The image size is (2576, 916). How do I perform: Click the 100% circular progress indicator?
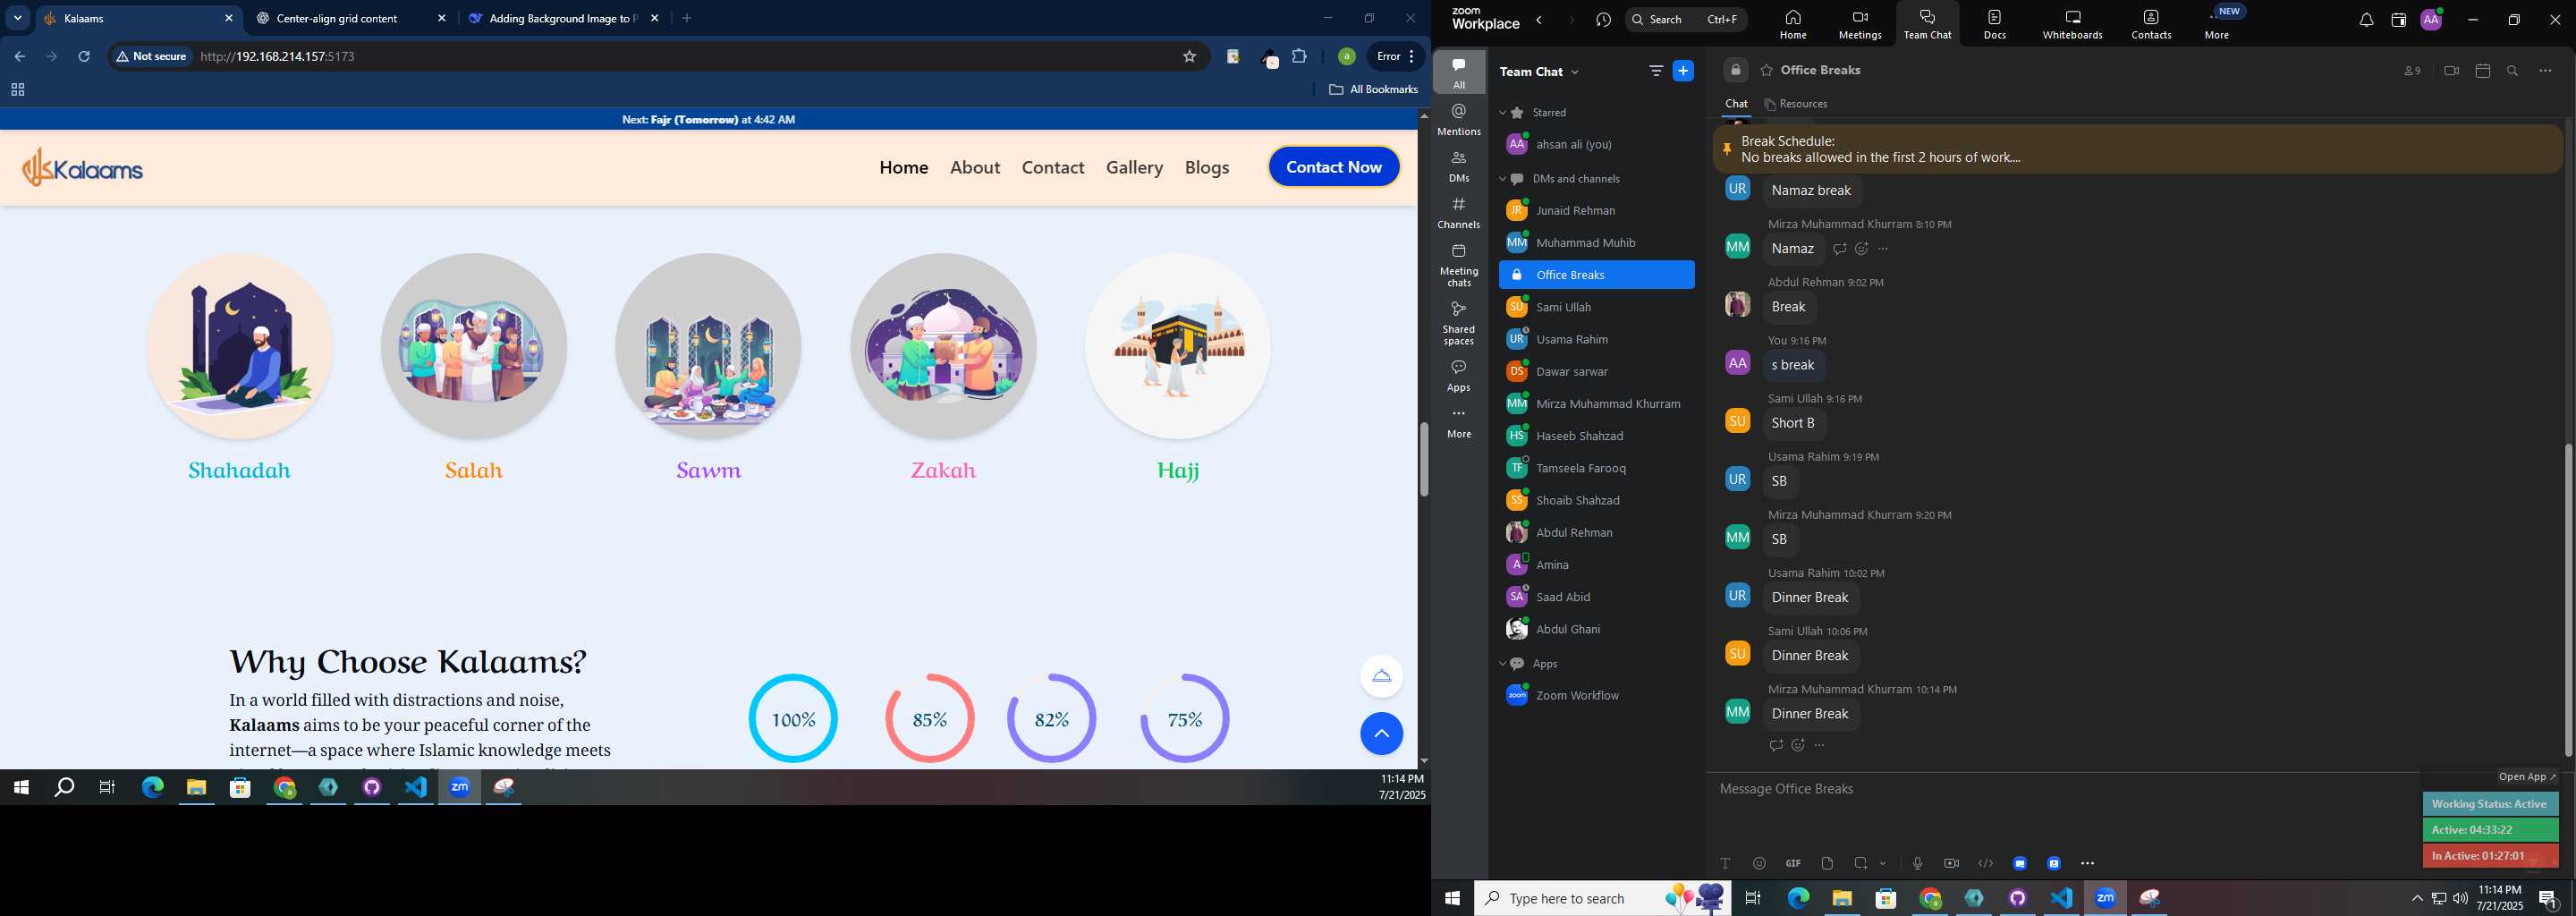793,719
